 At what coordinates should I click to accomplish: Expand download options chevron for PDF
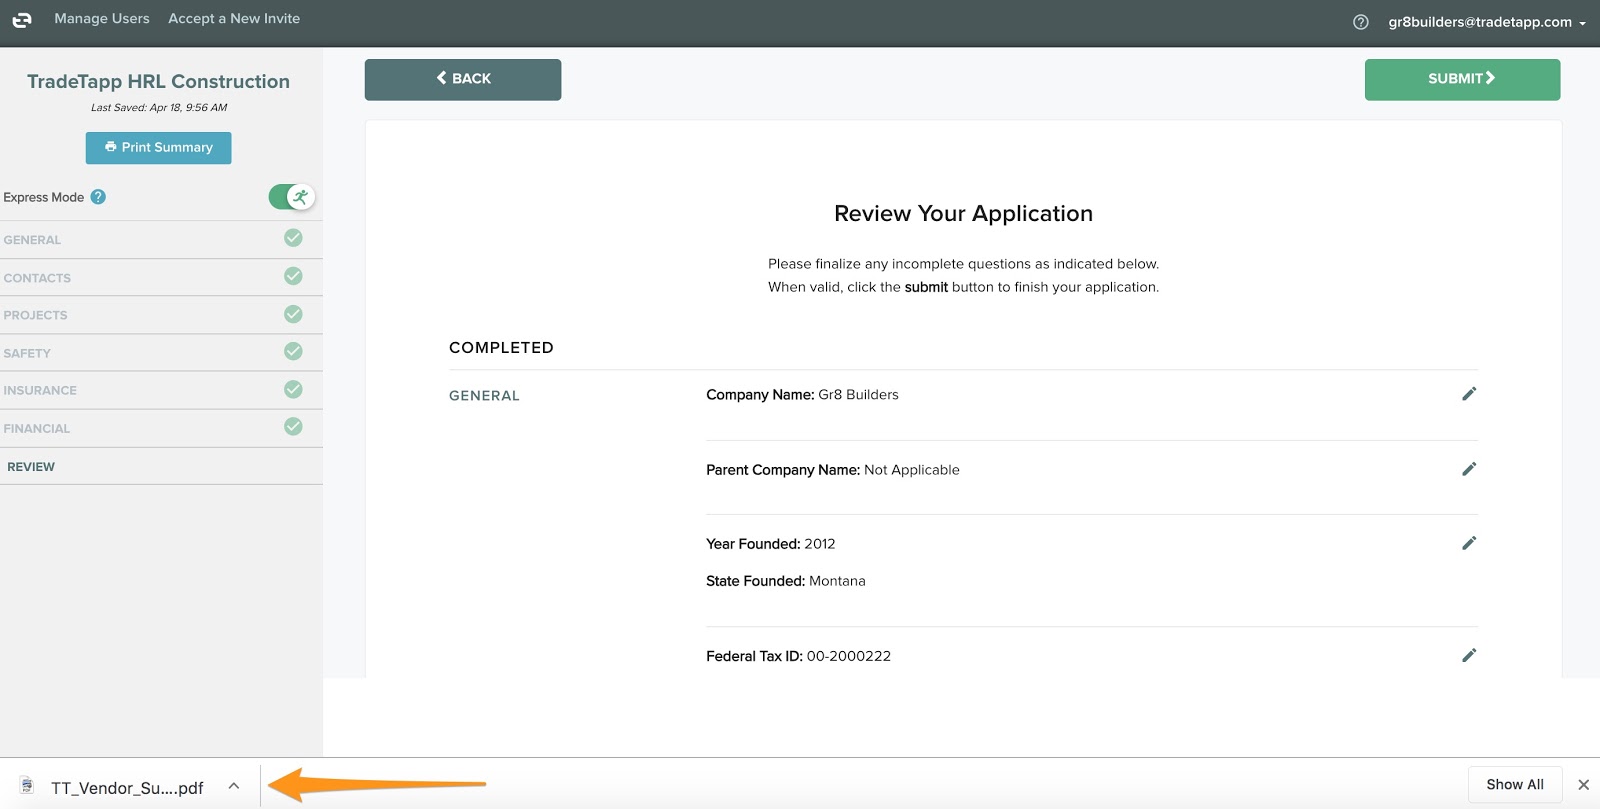234,786
